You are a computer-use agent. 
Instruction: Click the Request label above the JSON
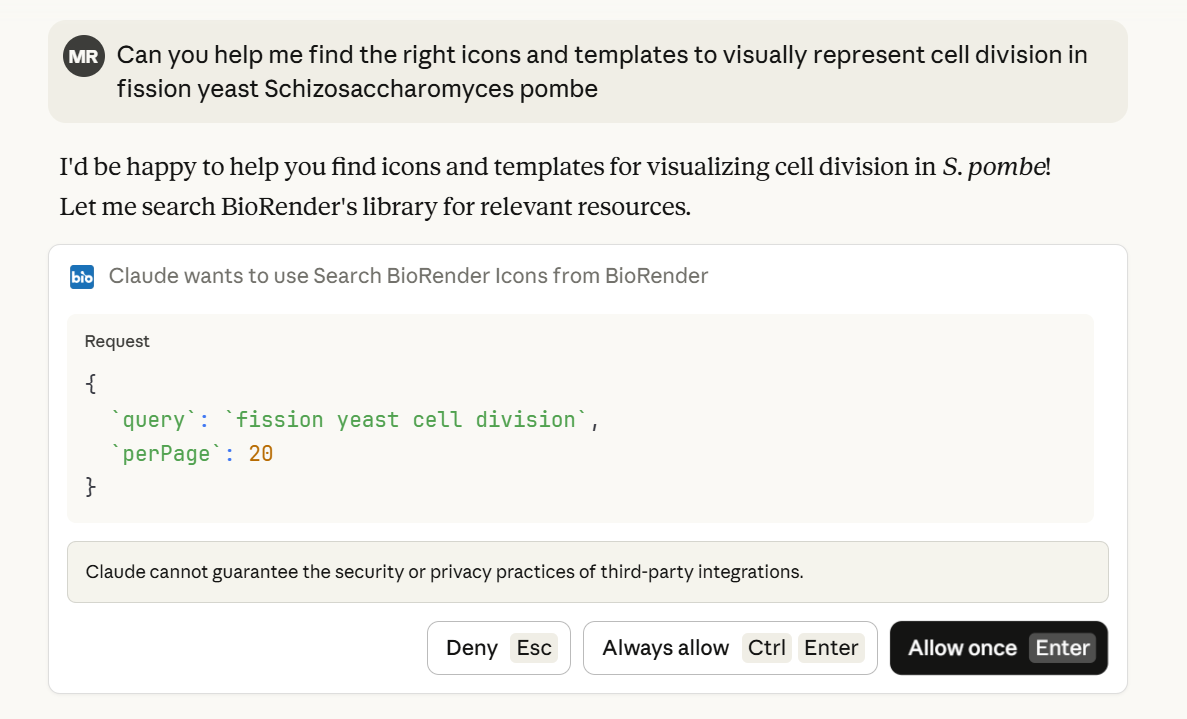pos(117,341)
